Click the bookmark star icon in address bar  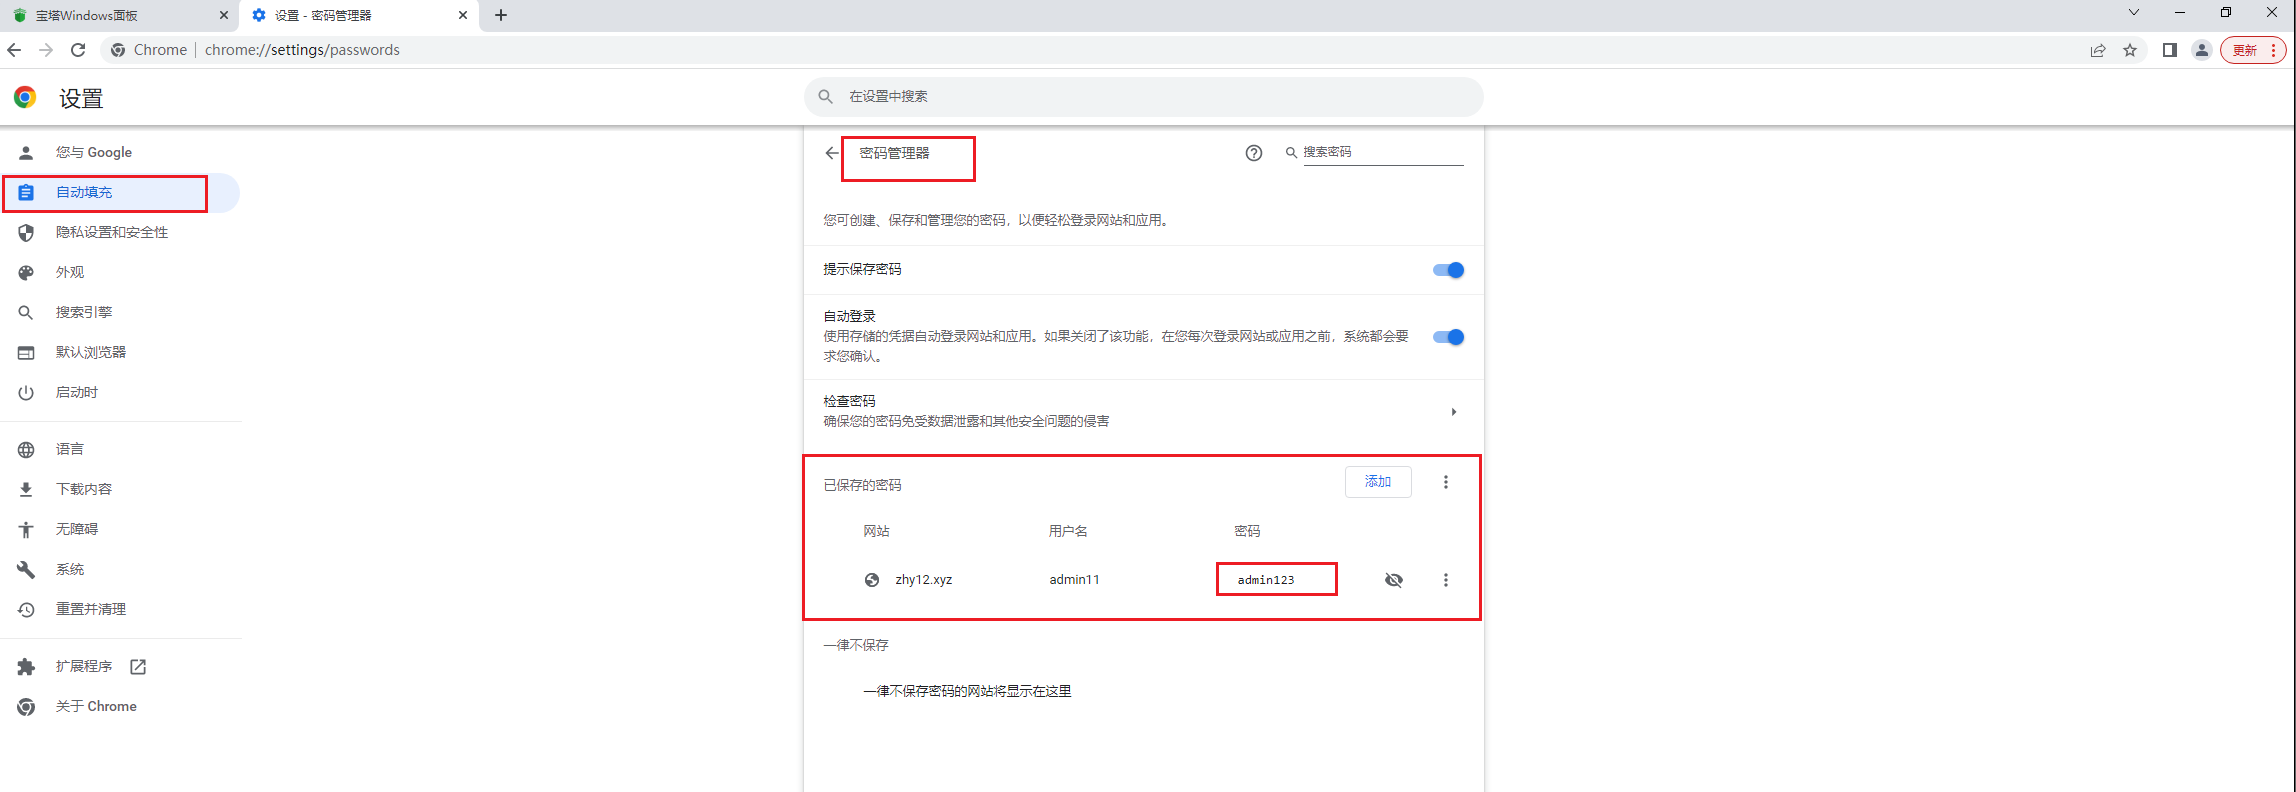[x=2130, y=50]
